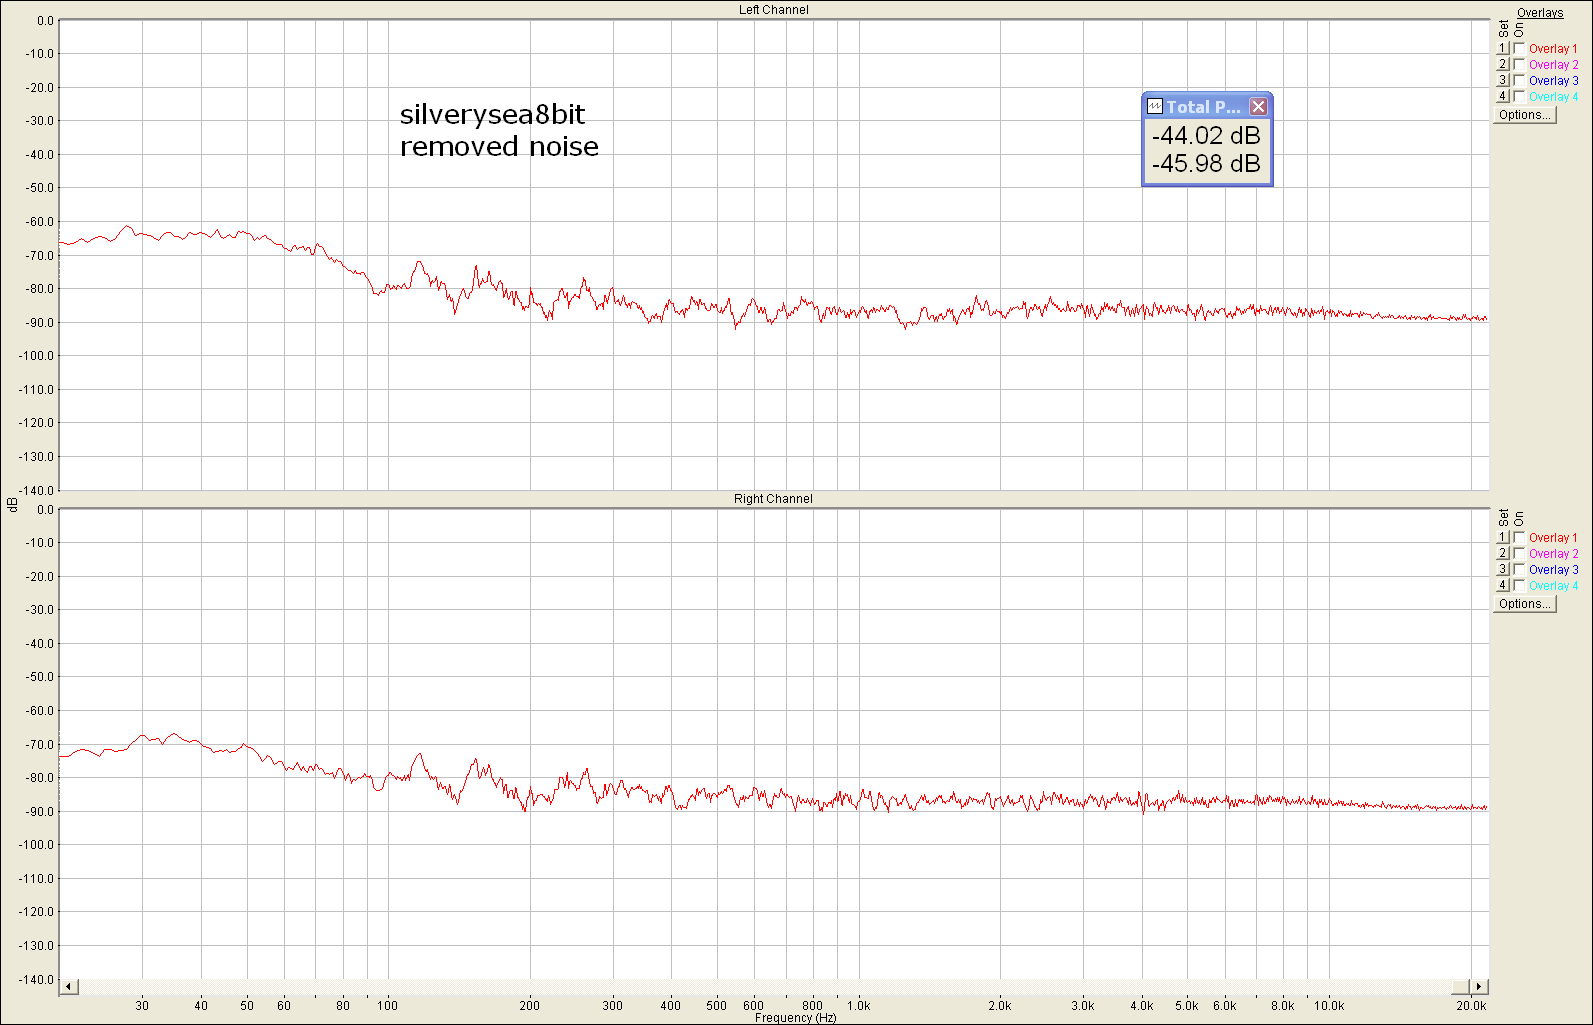This screenshot has width=1593, height=1025.
Task: Enable Overlay 2 checkbox in Right Channel
Action: click(x=1520, y=553)
